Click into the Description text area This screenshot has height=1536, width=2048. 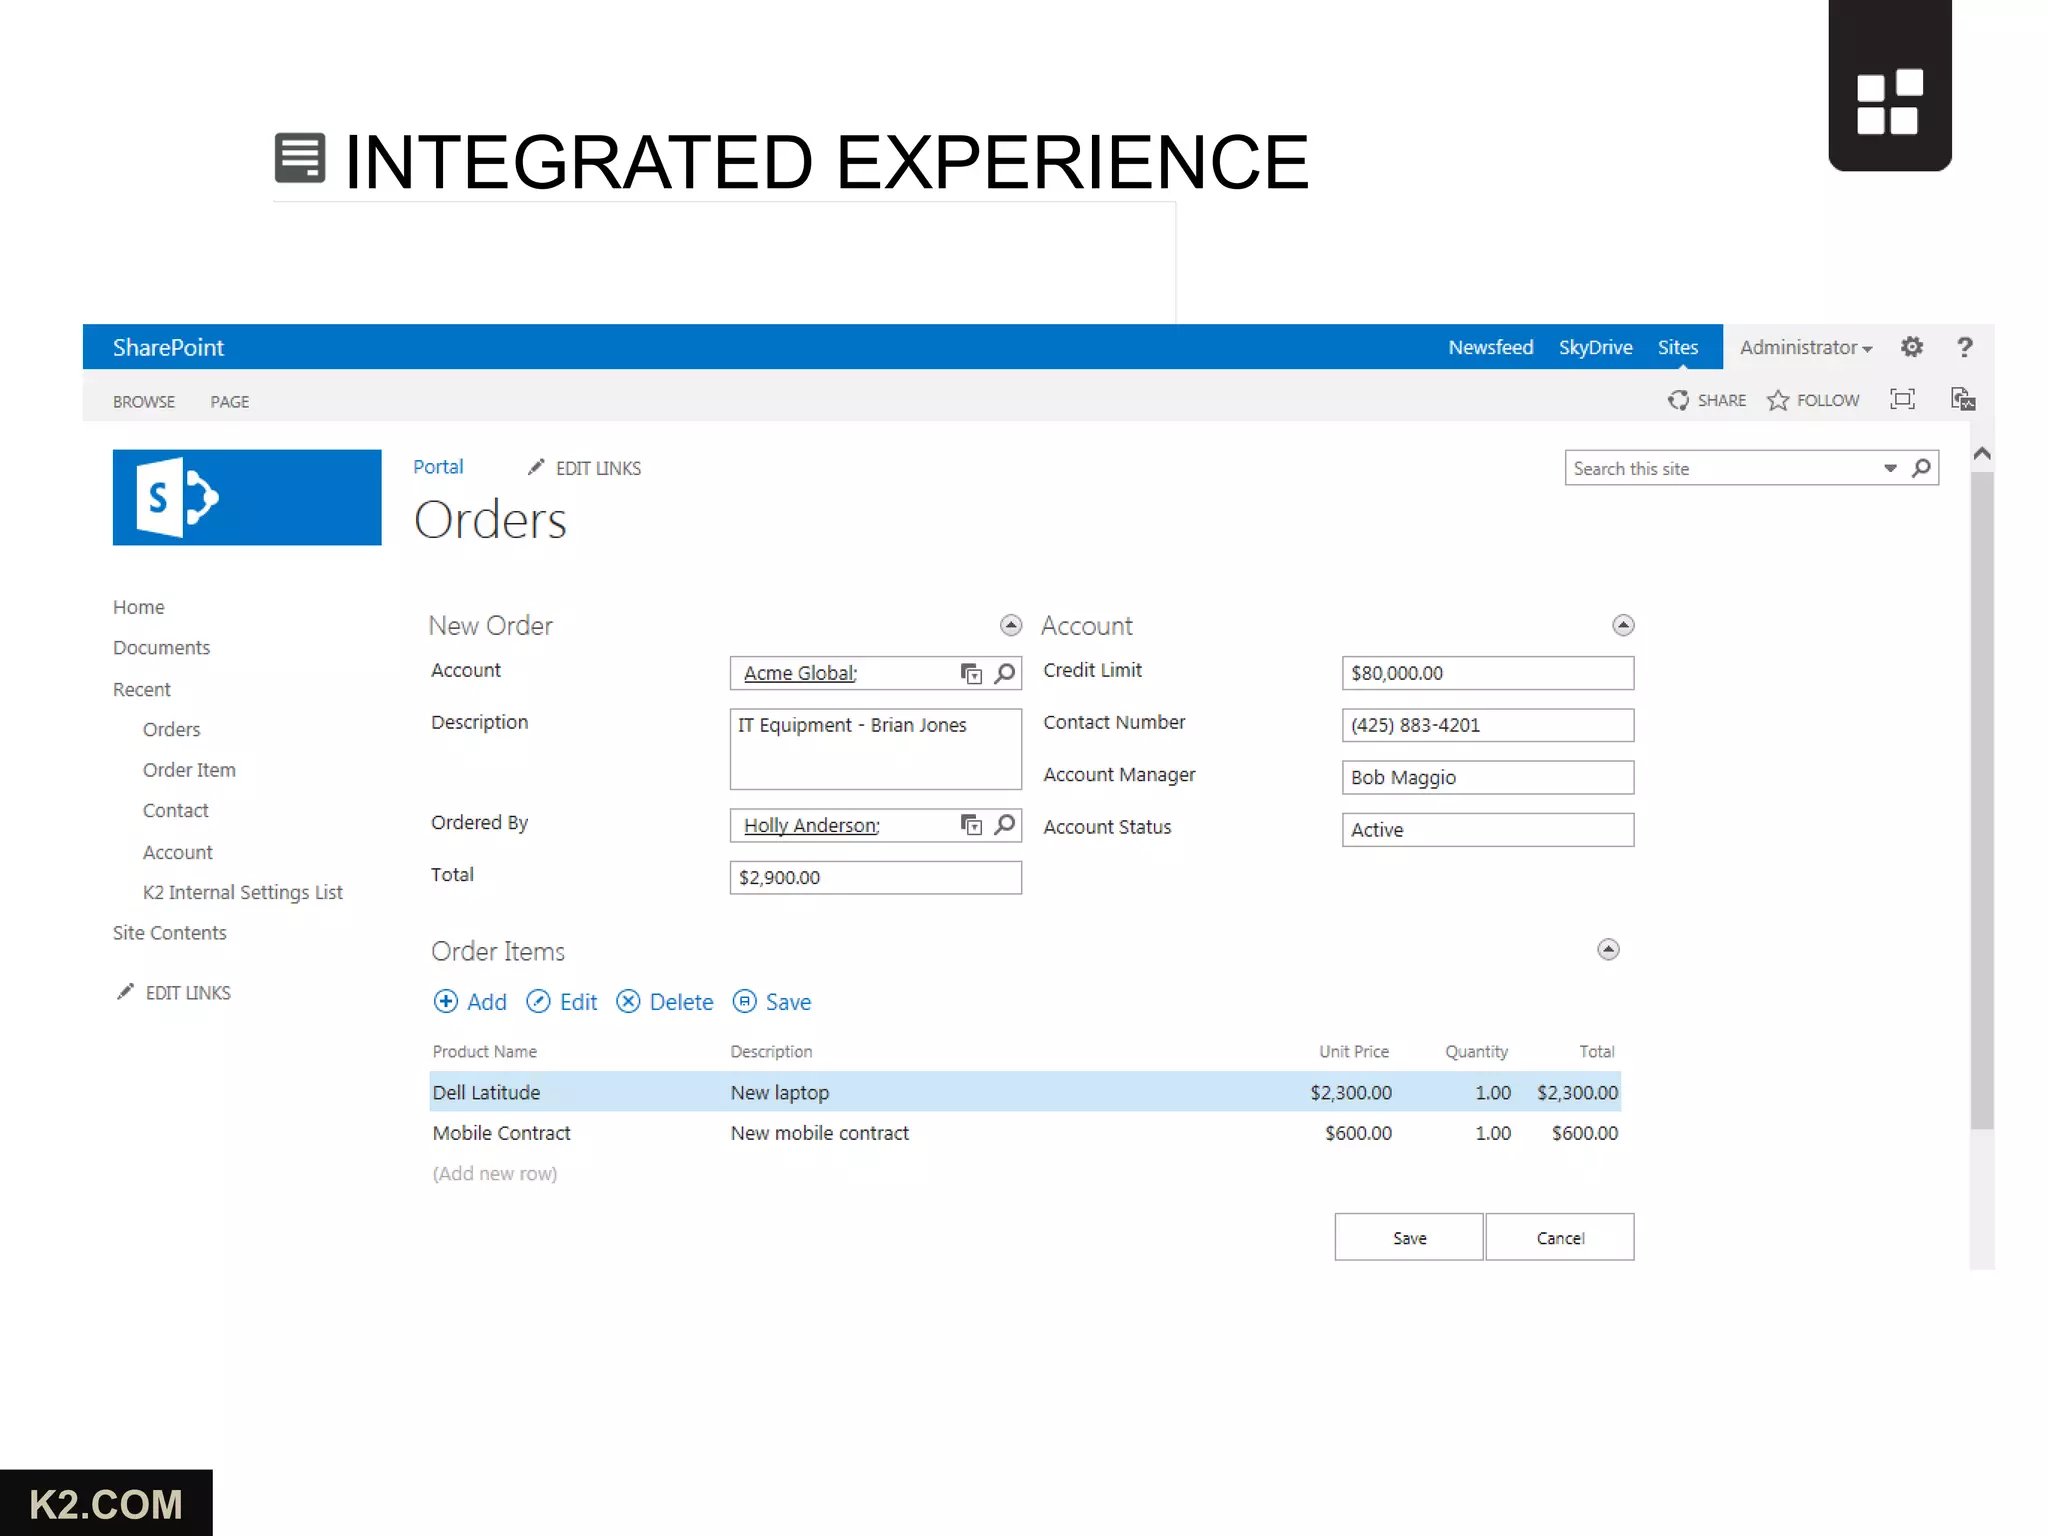click(x=876, y=749)
